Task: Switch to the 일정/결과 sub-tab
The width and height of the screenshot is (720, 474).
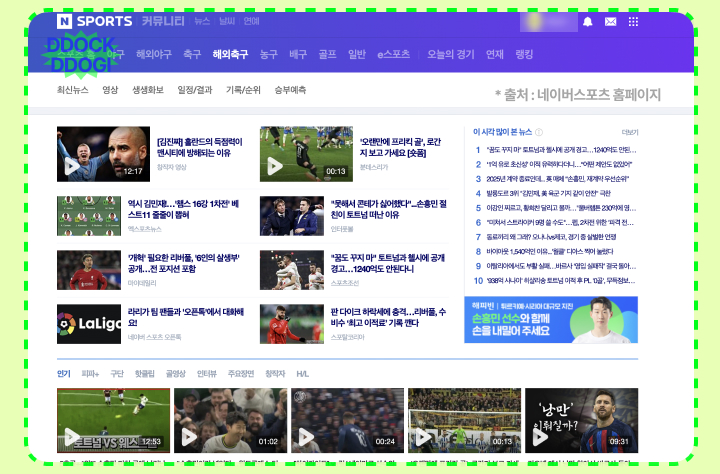Action: point(195,90)
